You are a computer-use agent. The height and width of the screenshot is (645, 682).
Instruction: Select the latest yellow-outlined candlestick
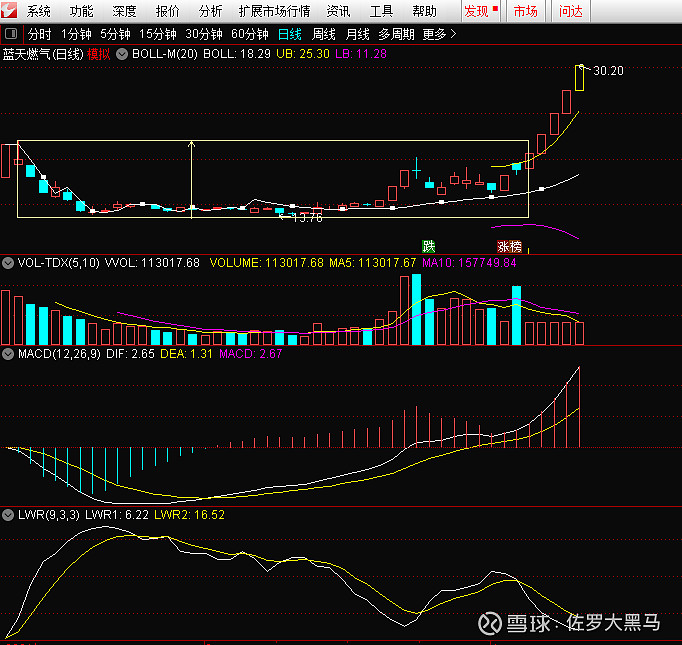(x=579, y=78)
